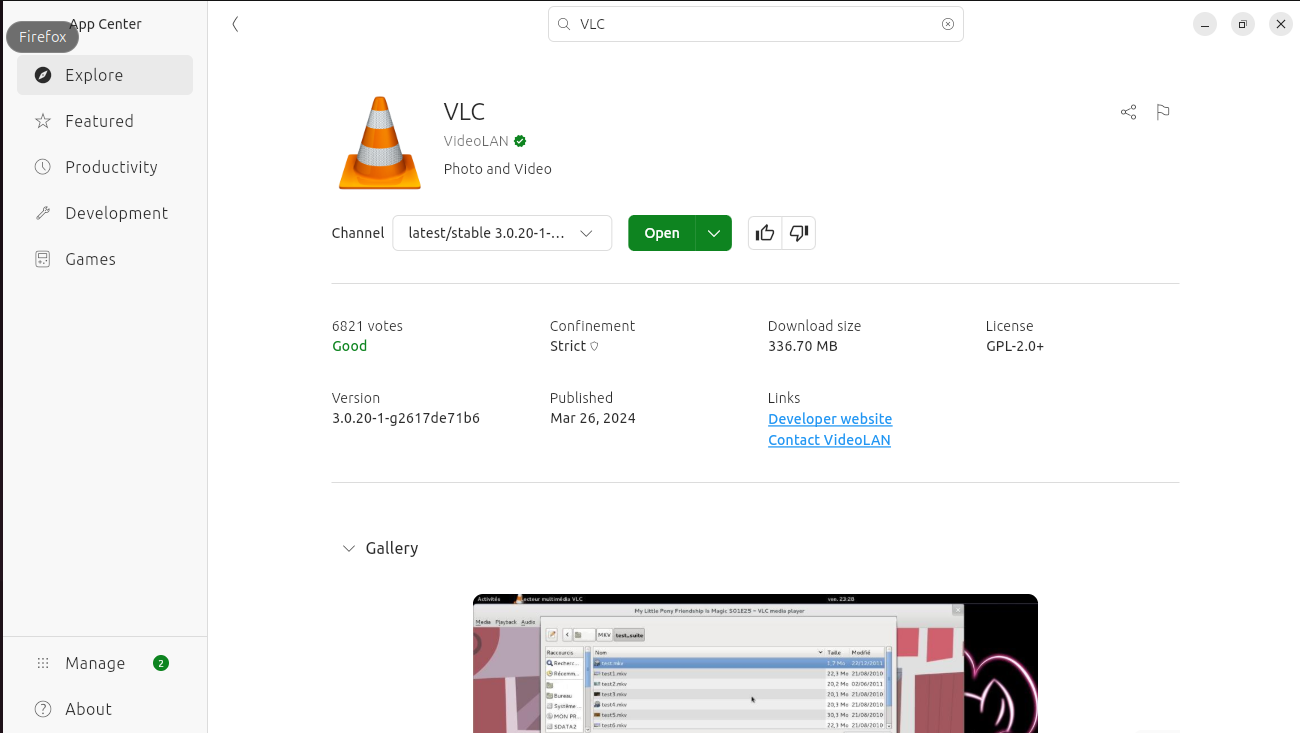This screenshot has width=1300, height=733.
Task: Click the VLC gallery screenshot
Action: [755, 663]
